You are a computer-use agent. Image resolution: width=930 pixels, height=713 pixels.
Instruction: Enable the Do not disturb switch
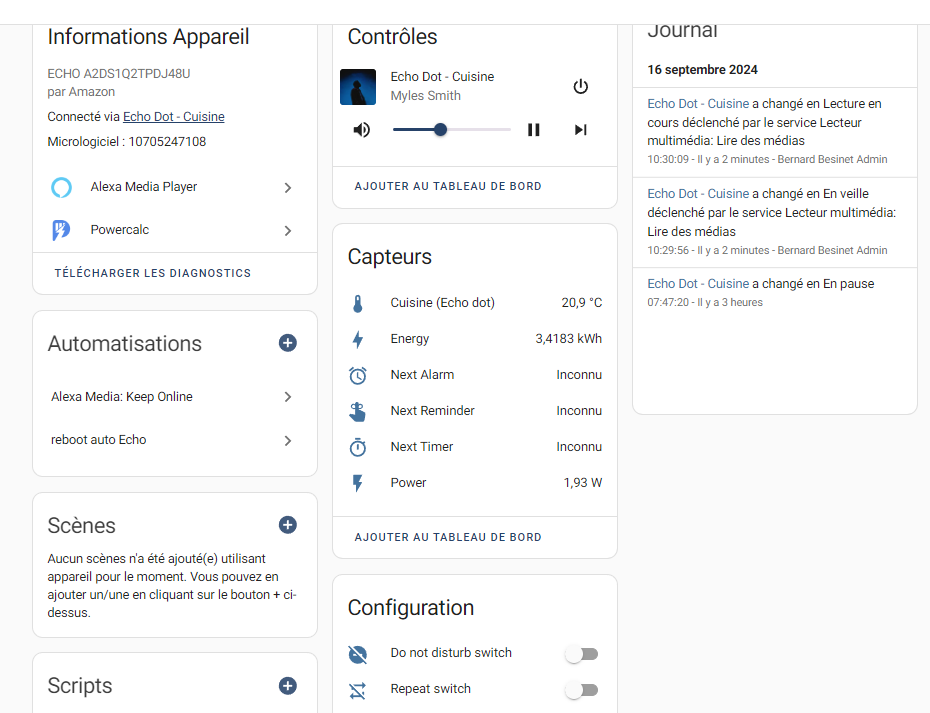(581, 654)
